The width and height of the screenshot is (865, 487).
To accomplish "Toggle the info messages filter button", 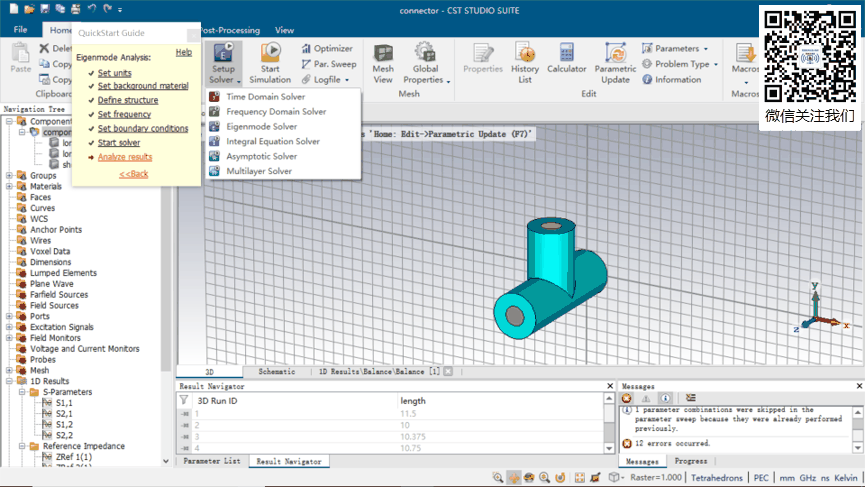I will pyautogui.click(x=665, y=398).
